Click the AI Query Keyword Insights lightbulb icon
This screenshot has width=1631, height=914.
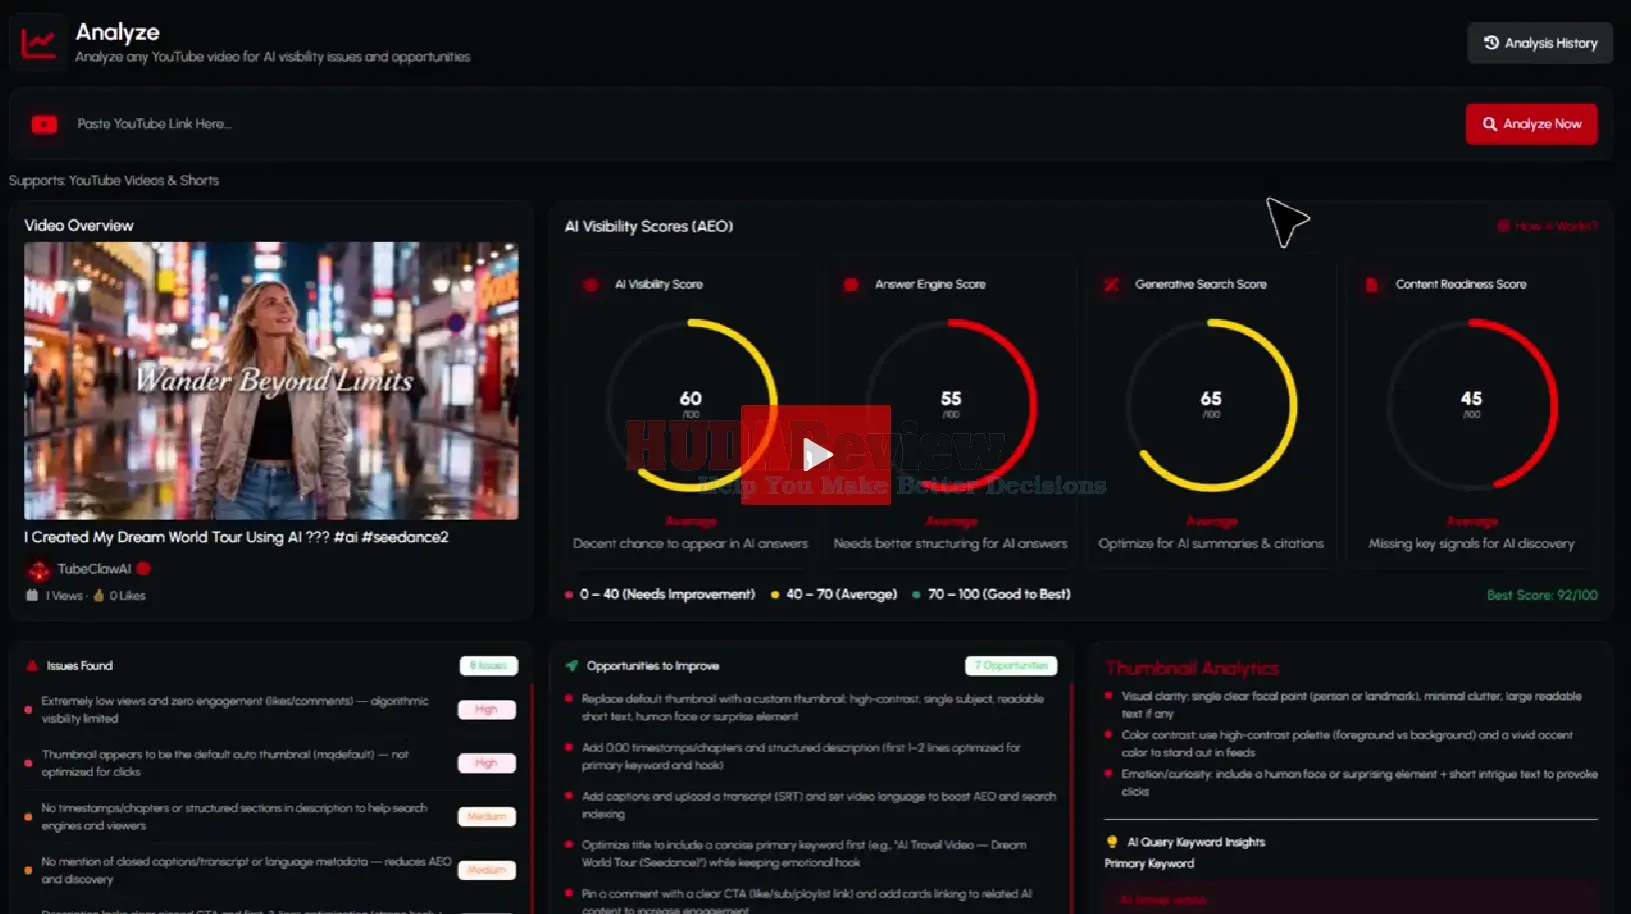point(1112,842)
